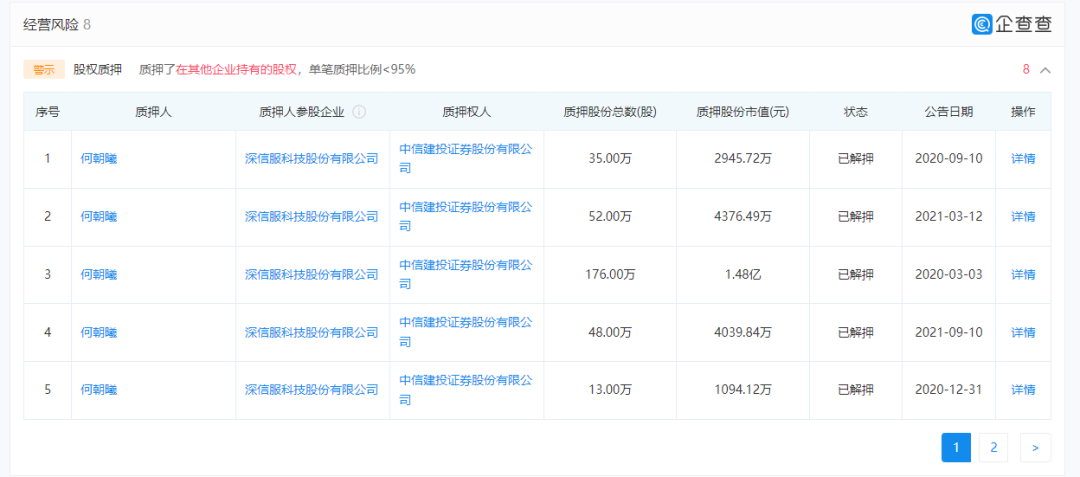Click the date 2021-03-12

[x=948, y=216]
